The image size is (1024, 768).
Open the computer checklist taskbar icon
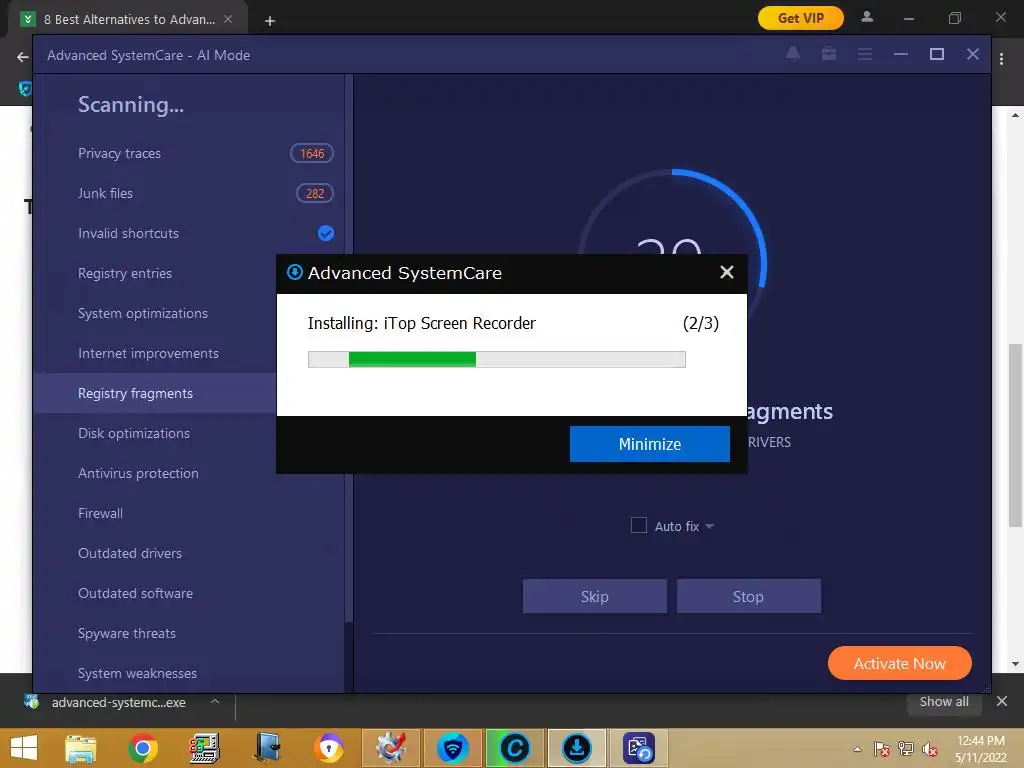coord(204,748)
